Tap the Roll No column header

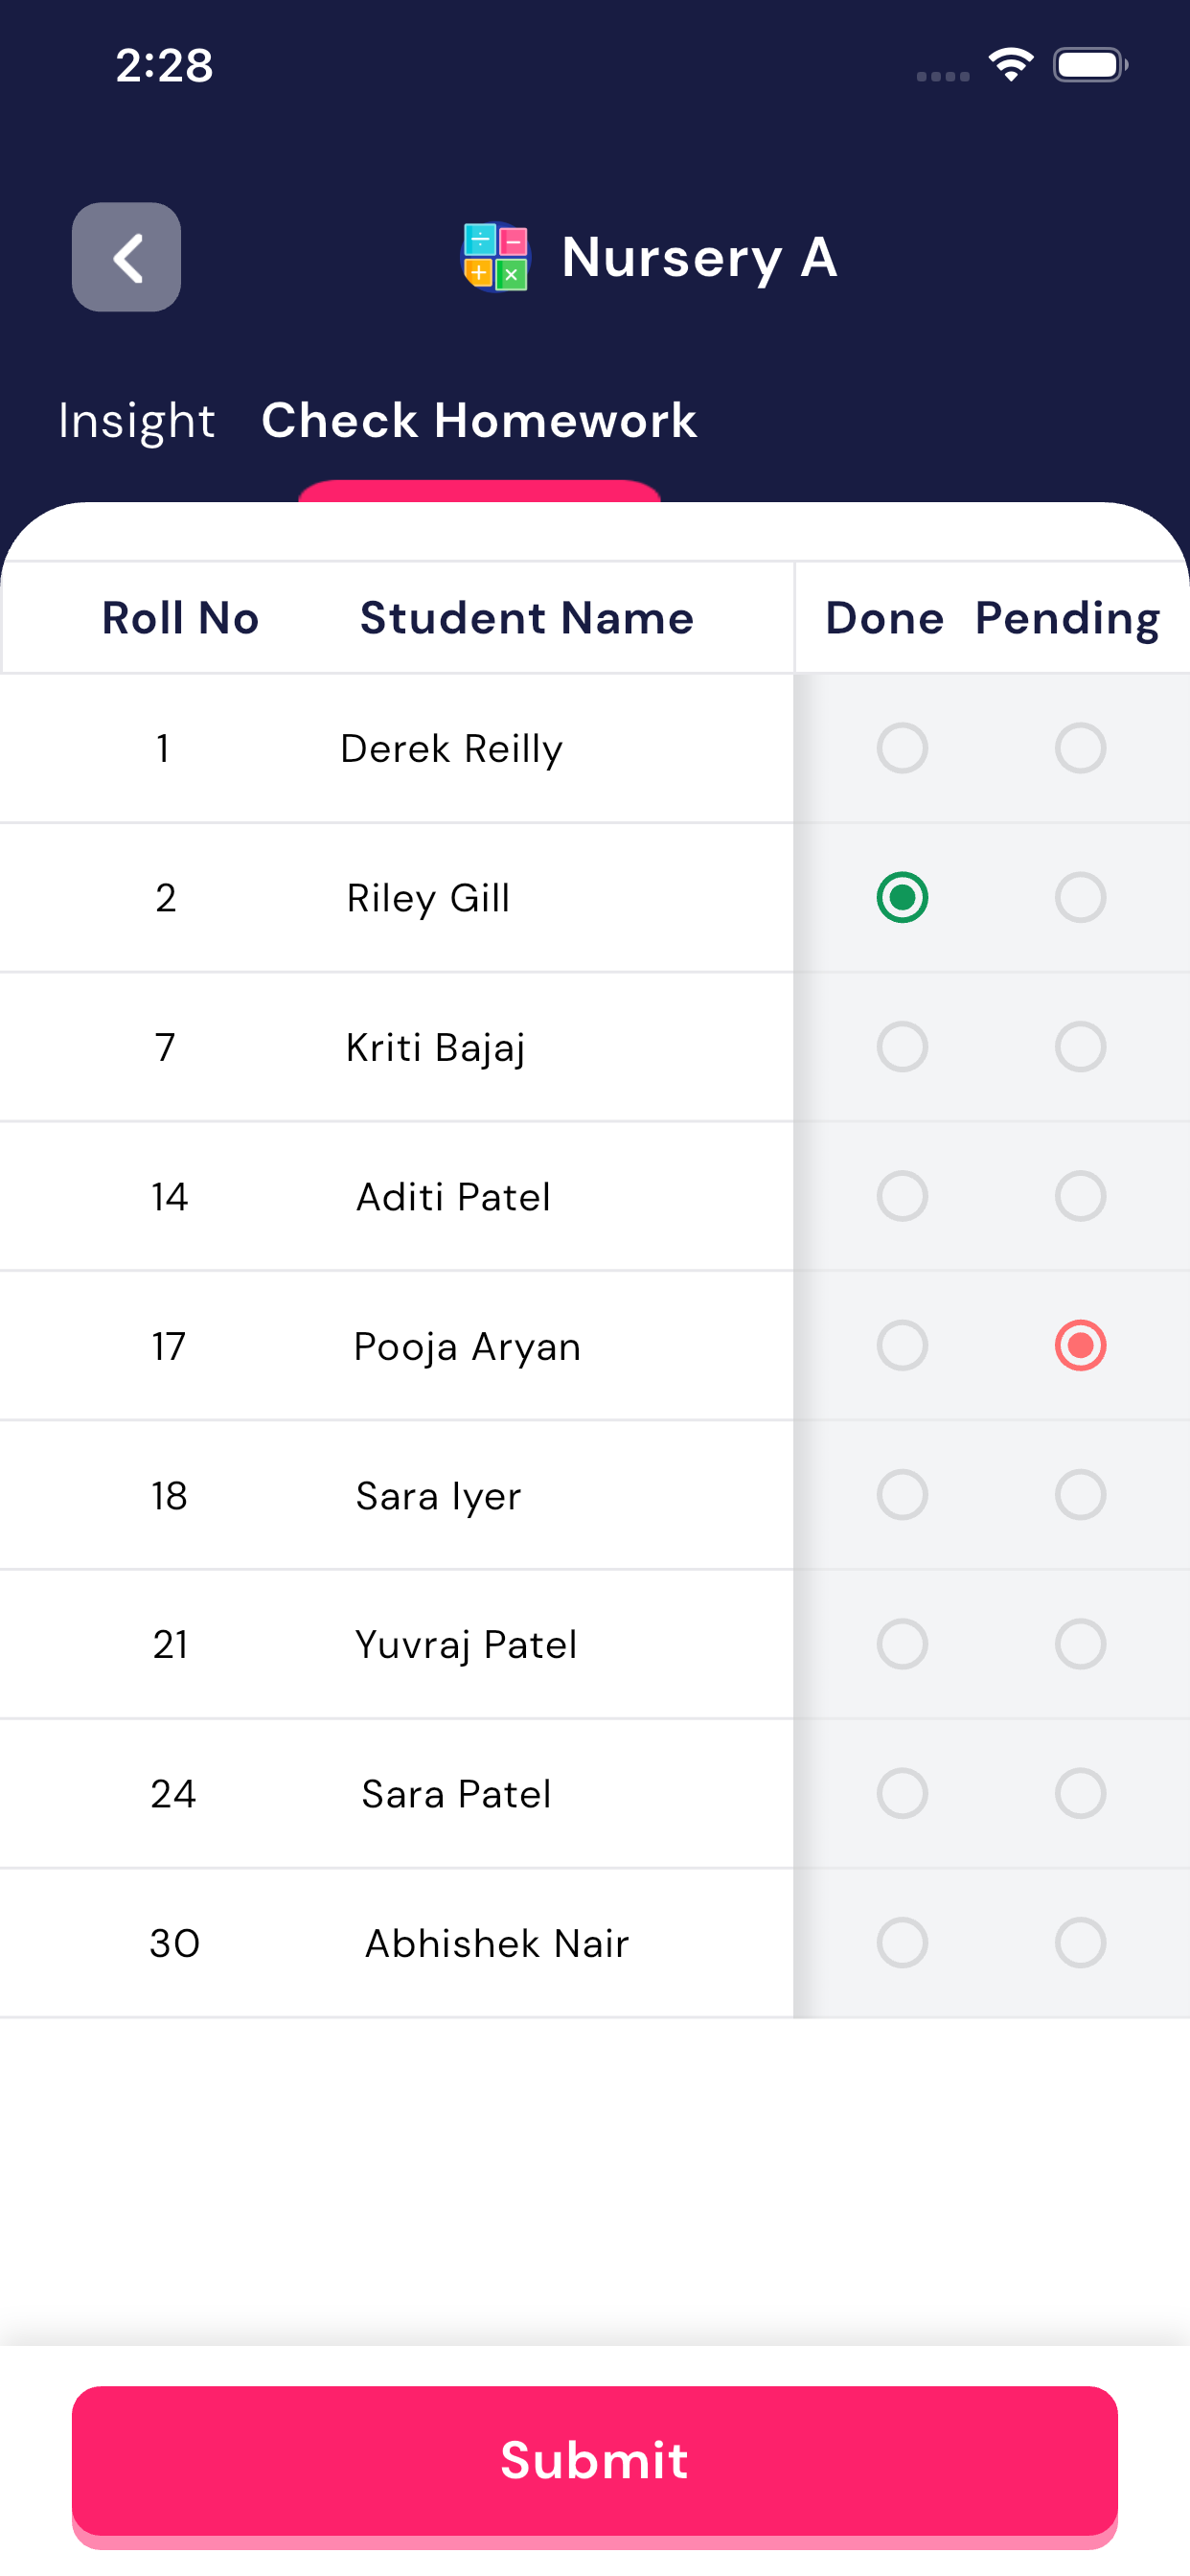(x=180, y=618)
